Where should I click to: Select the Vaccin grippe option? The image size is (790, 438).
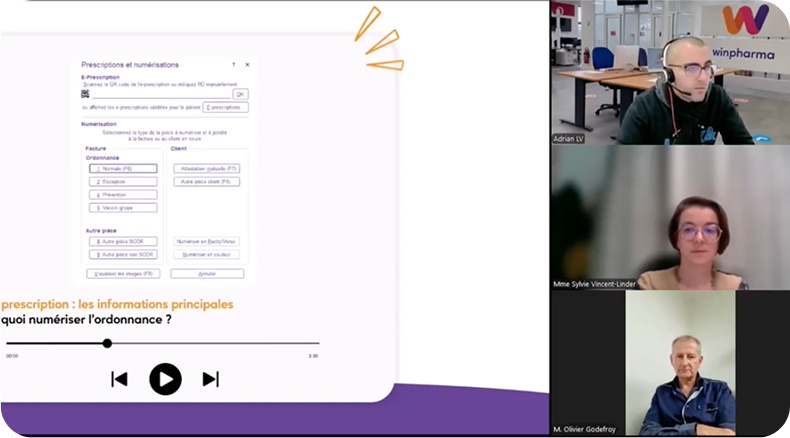click(123, 208)
